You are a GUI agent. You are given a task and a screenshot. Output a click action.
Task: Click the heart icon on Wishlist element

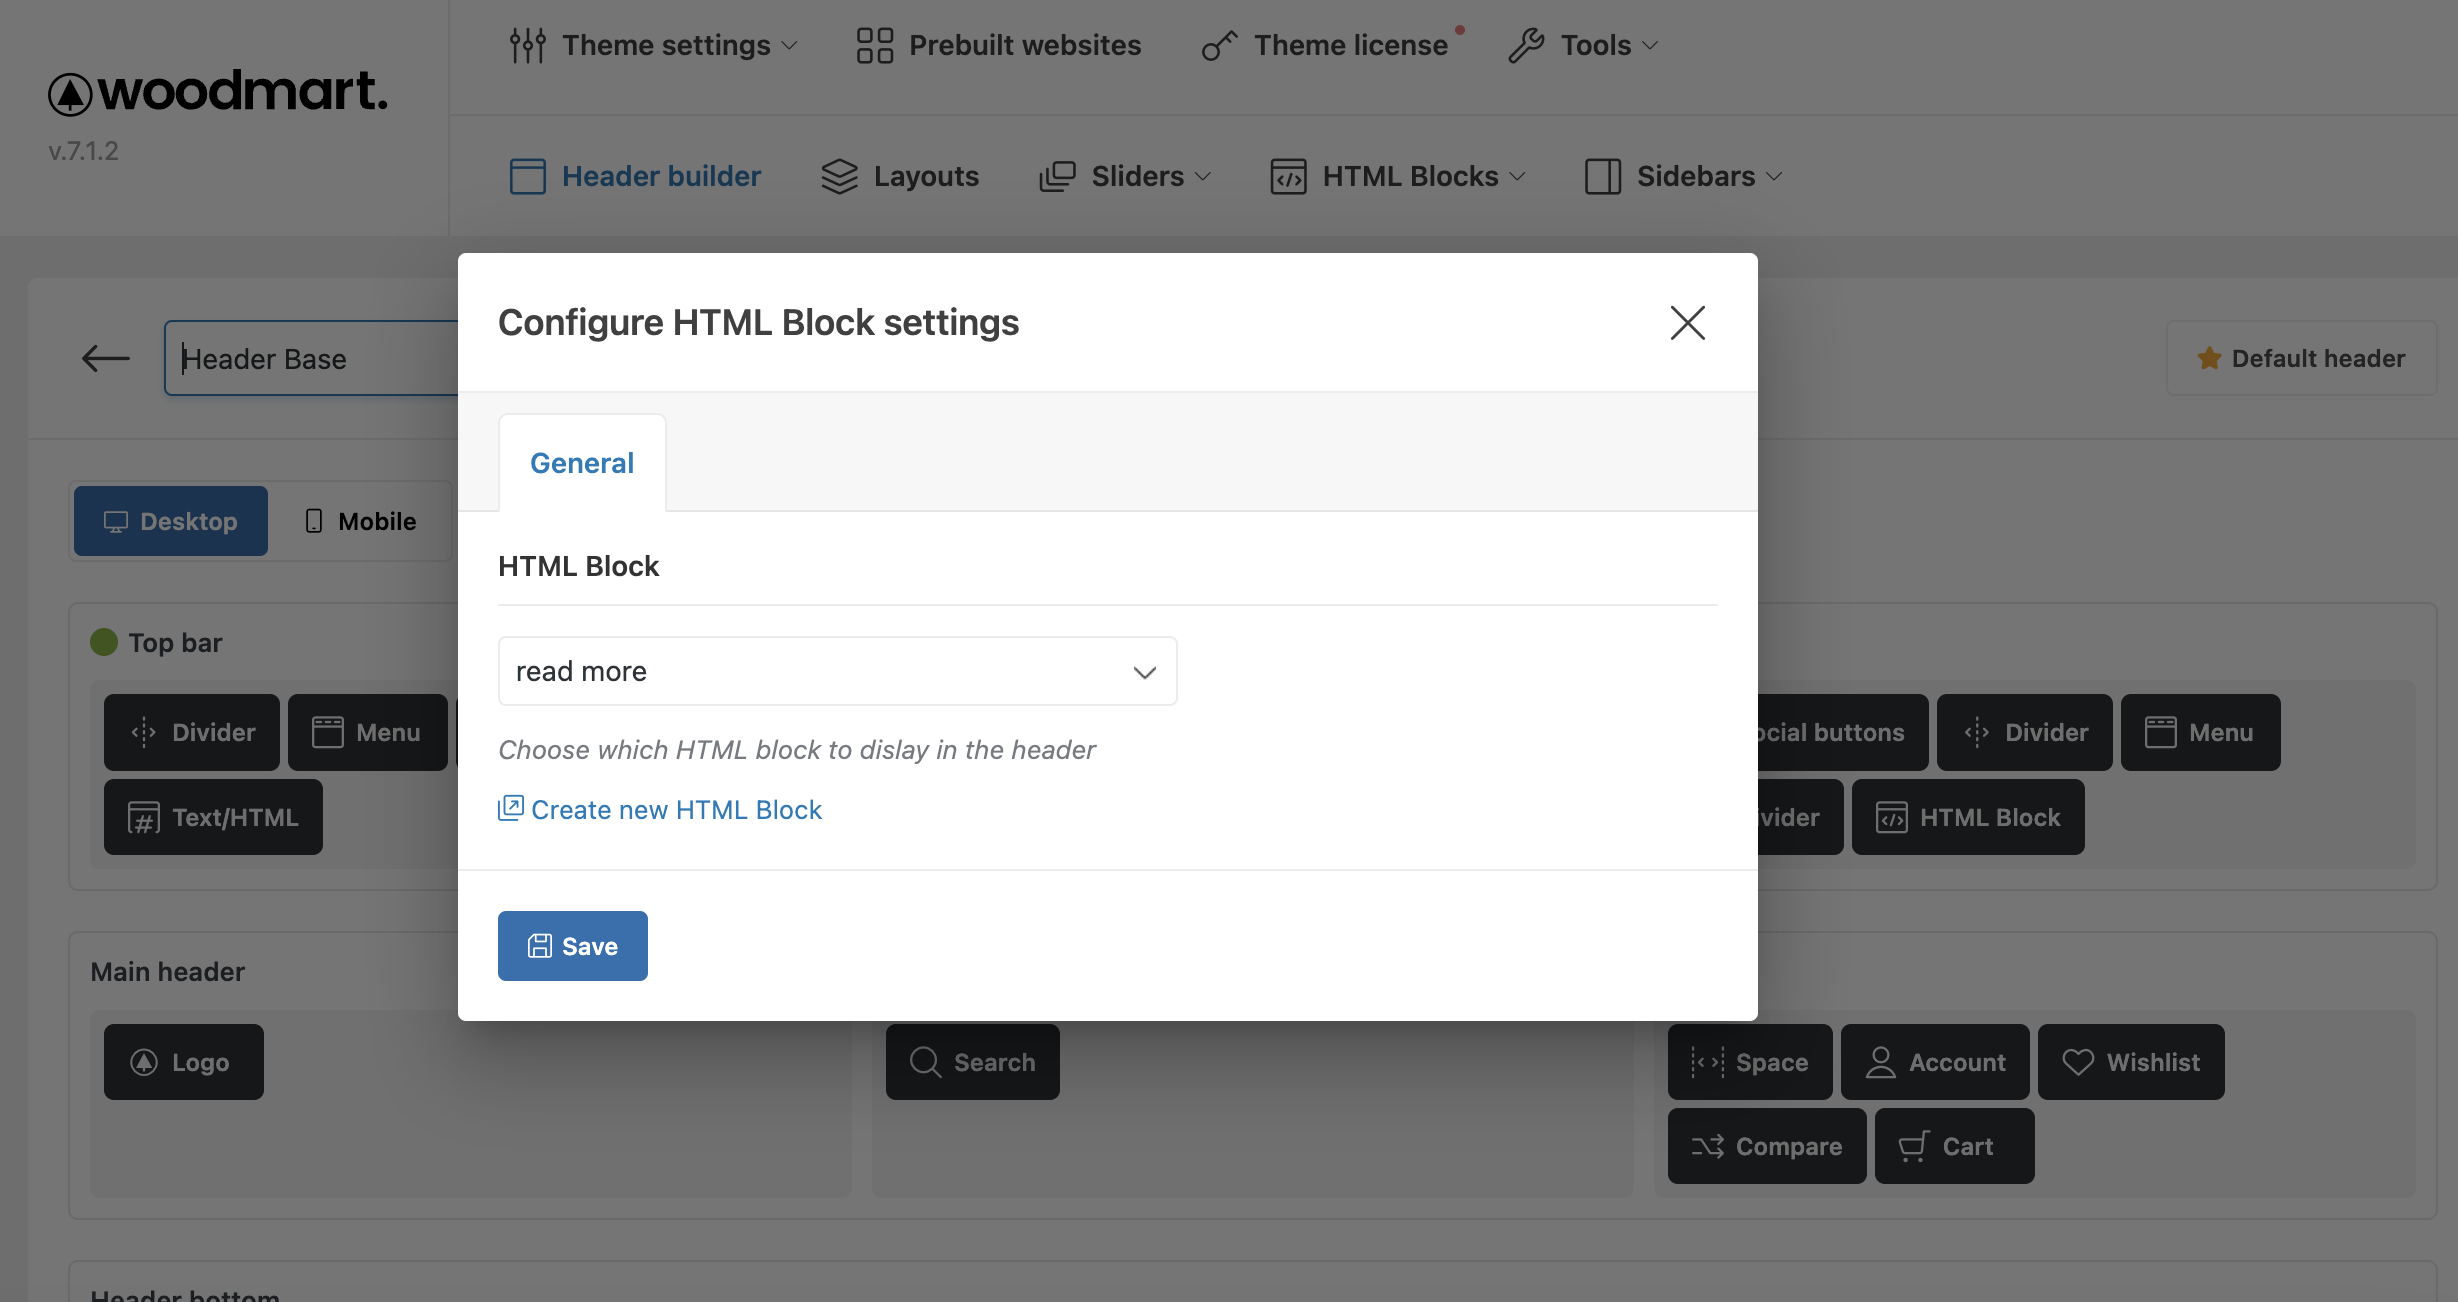(x=2078, y=1062)
